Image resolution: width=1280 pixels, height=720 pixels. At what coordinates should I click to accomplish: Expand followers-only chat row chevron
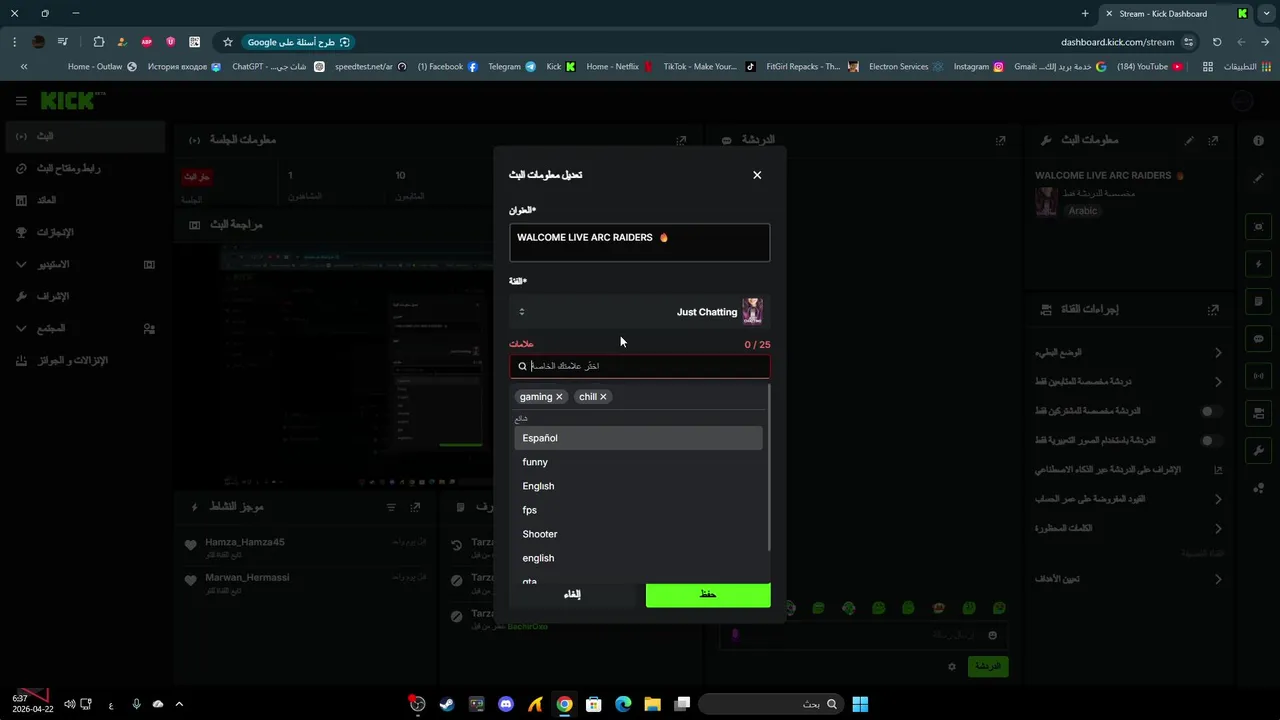[1218, 382]
